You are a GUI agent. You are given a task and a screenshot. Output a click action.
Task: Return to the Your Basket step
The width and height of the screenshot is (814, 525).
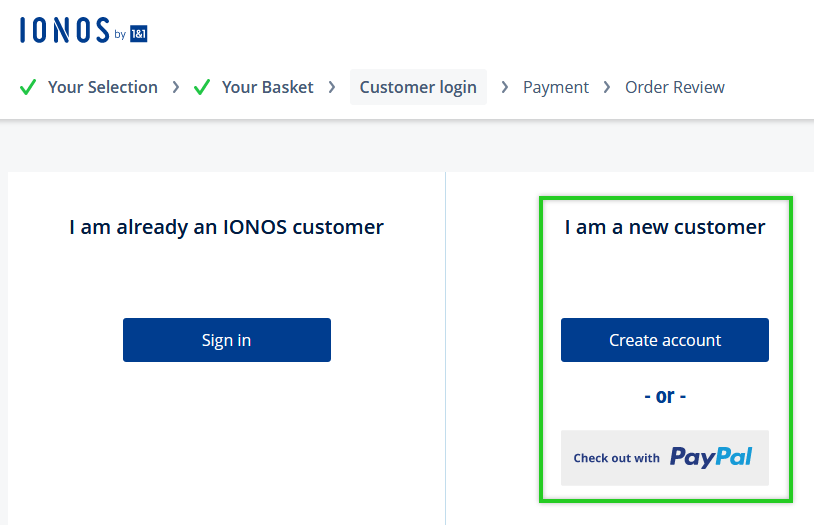point(268,87)
